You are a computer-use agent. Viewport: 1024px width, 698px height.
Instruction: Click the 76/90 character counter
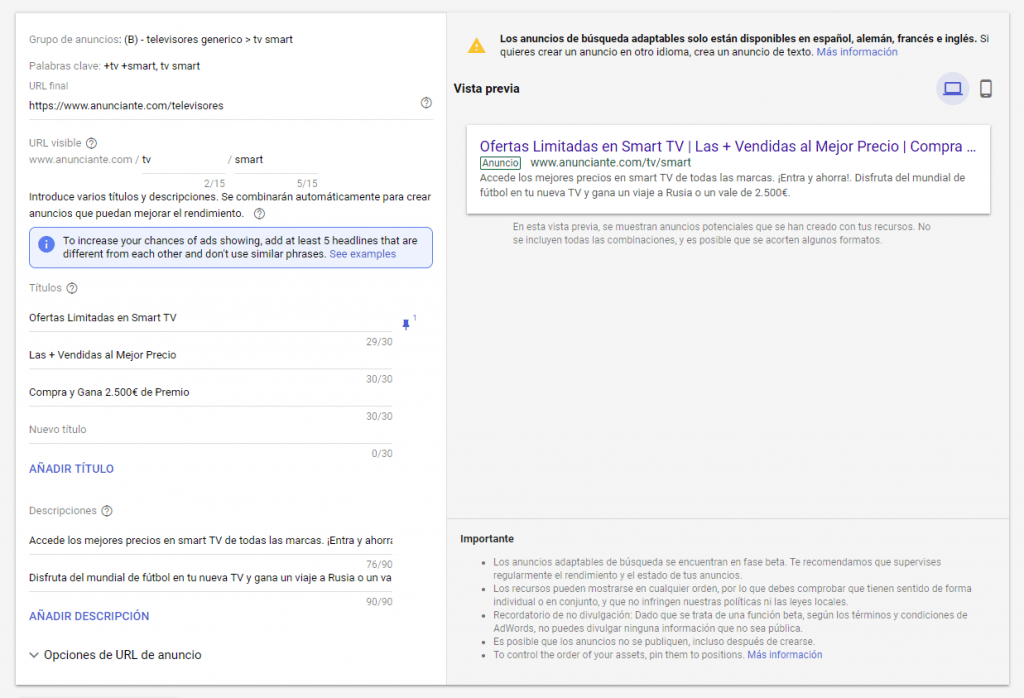coord(379,564)
